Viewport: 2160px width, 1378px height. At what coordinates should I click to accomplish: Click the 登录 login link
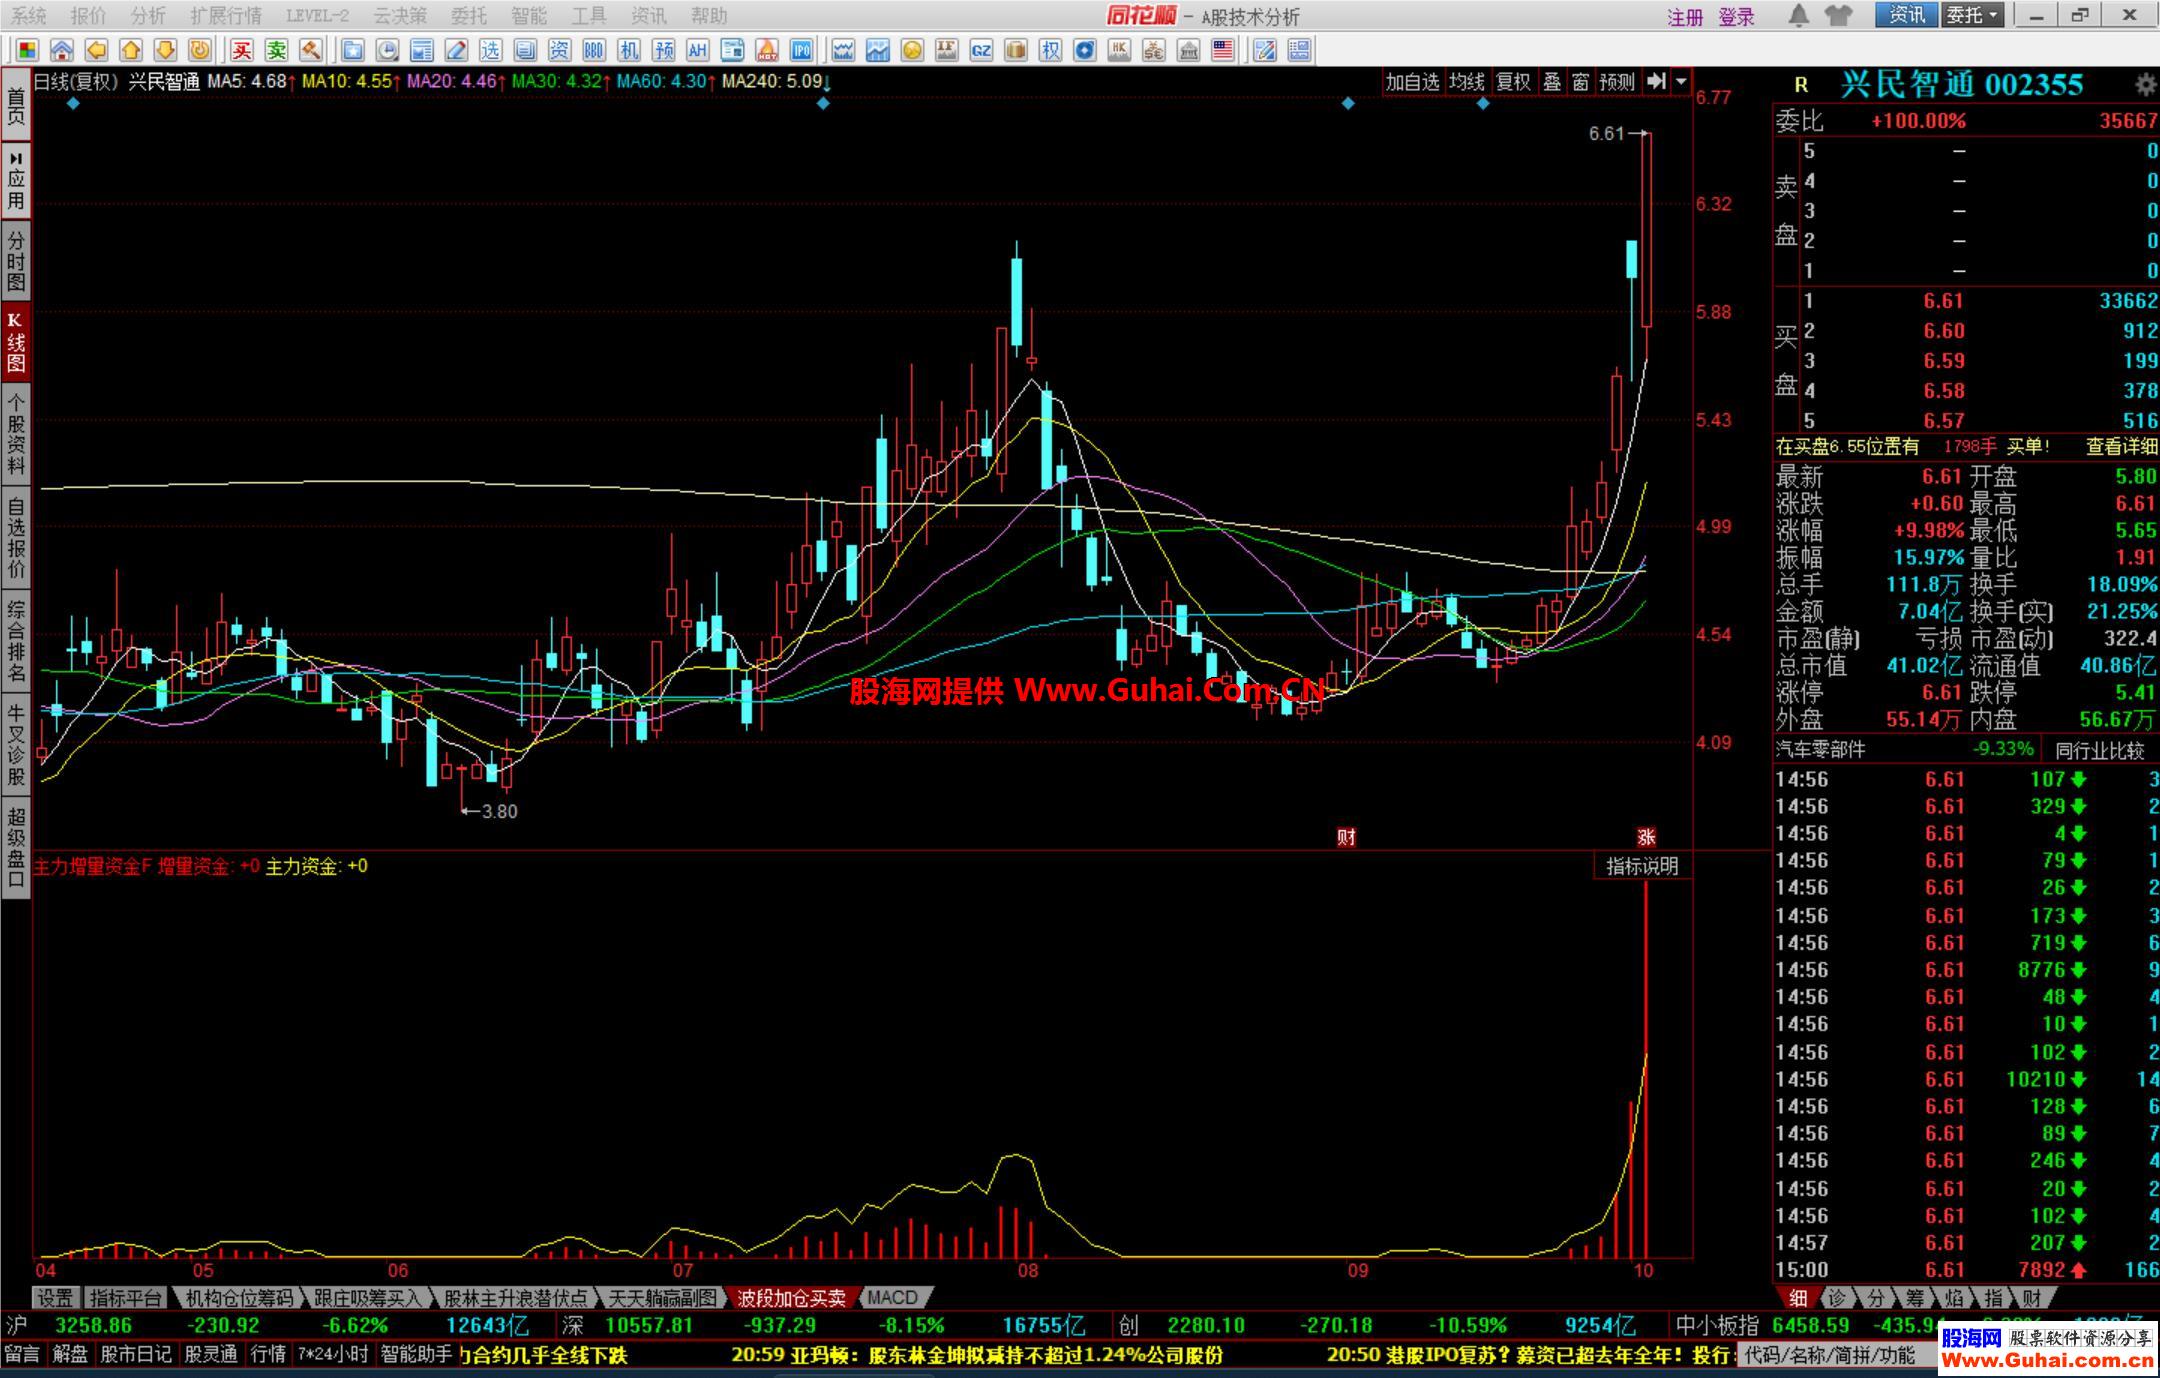click(x=1737, y=17)
